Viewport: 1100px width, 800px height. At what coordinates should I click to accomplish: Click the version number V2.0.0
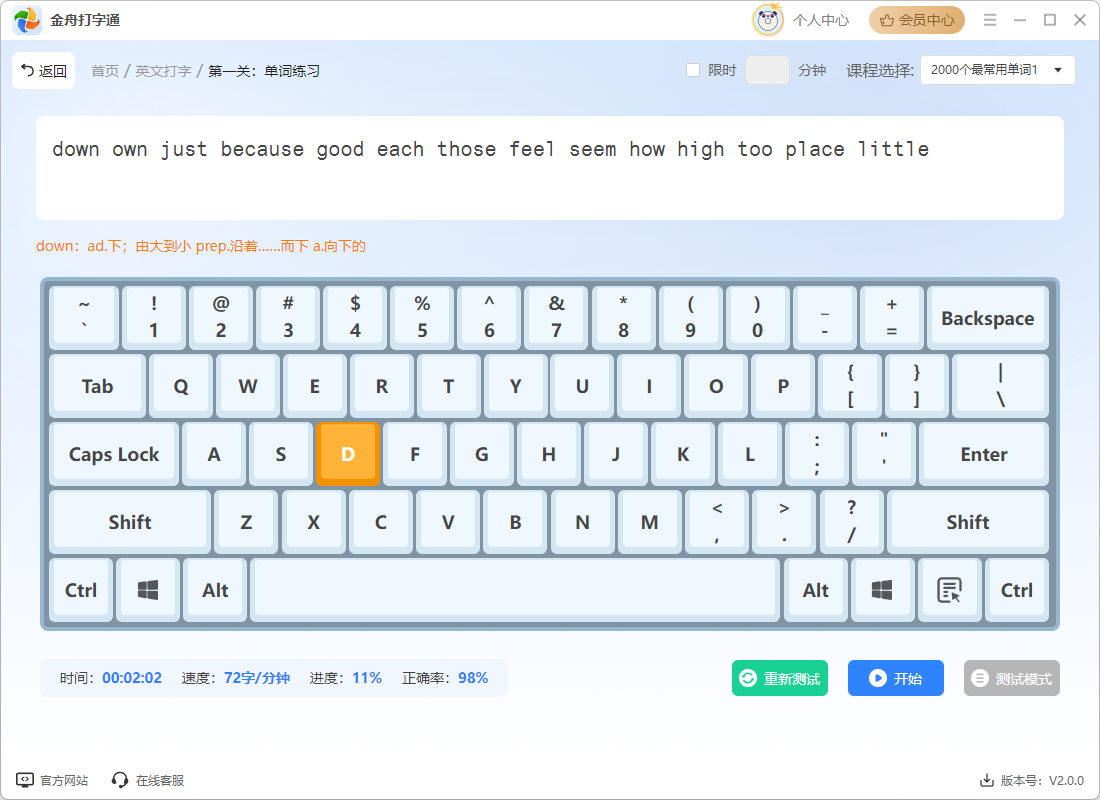point(1066,780)
